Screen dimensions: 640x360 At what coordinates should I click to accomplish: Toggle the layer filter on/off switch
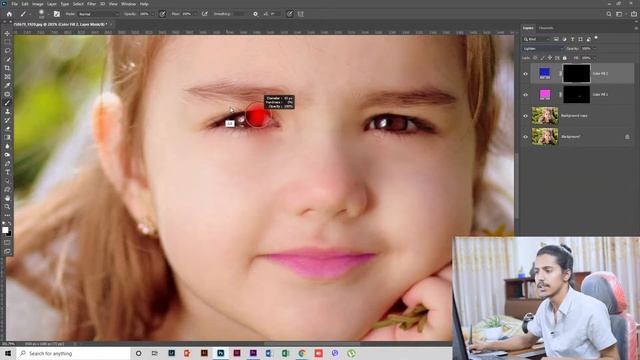596,38
